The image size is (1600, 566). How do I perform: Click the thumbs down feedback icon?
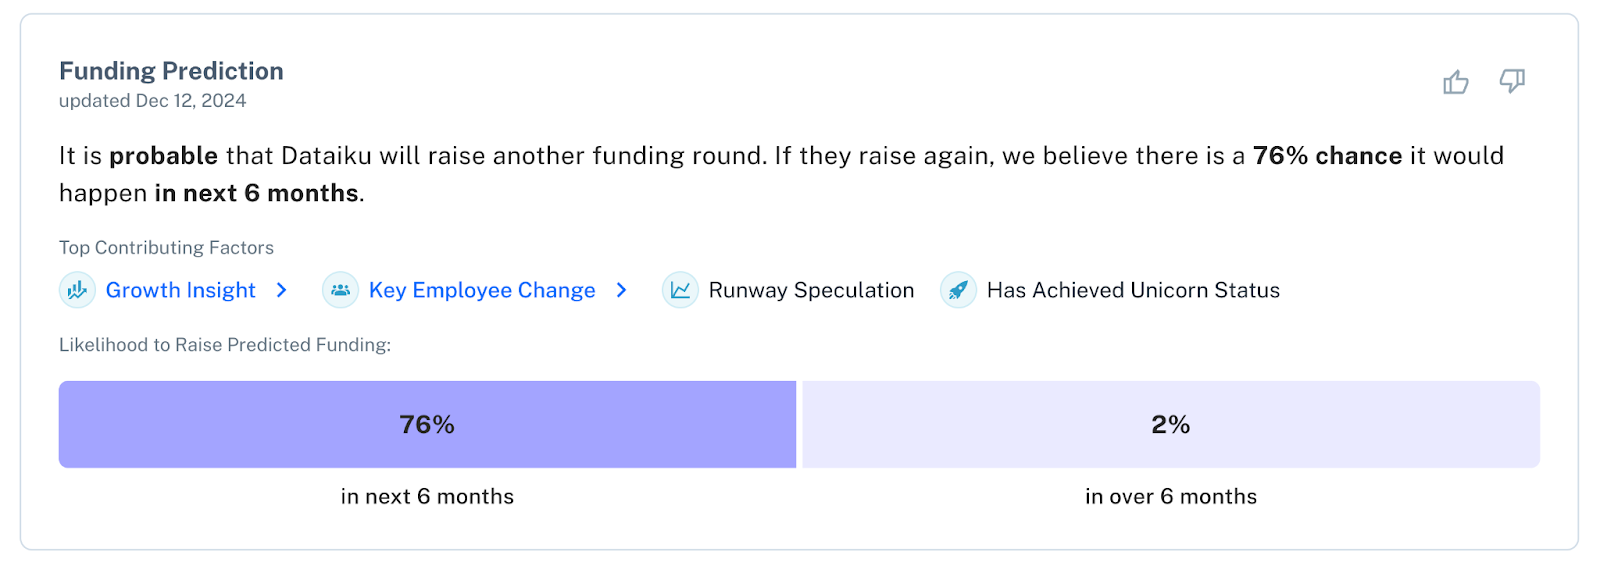(x=1512, y=81)
